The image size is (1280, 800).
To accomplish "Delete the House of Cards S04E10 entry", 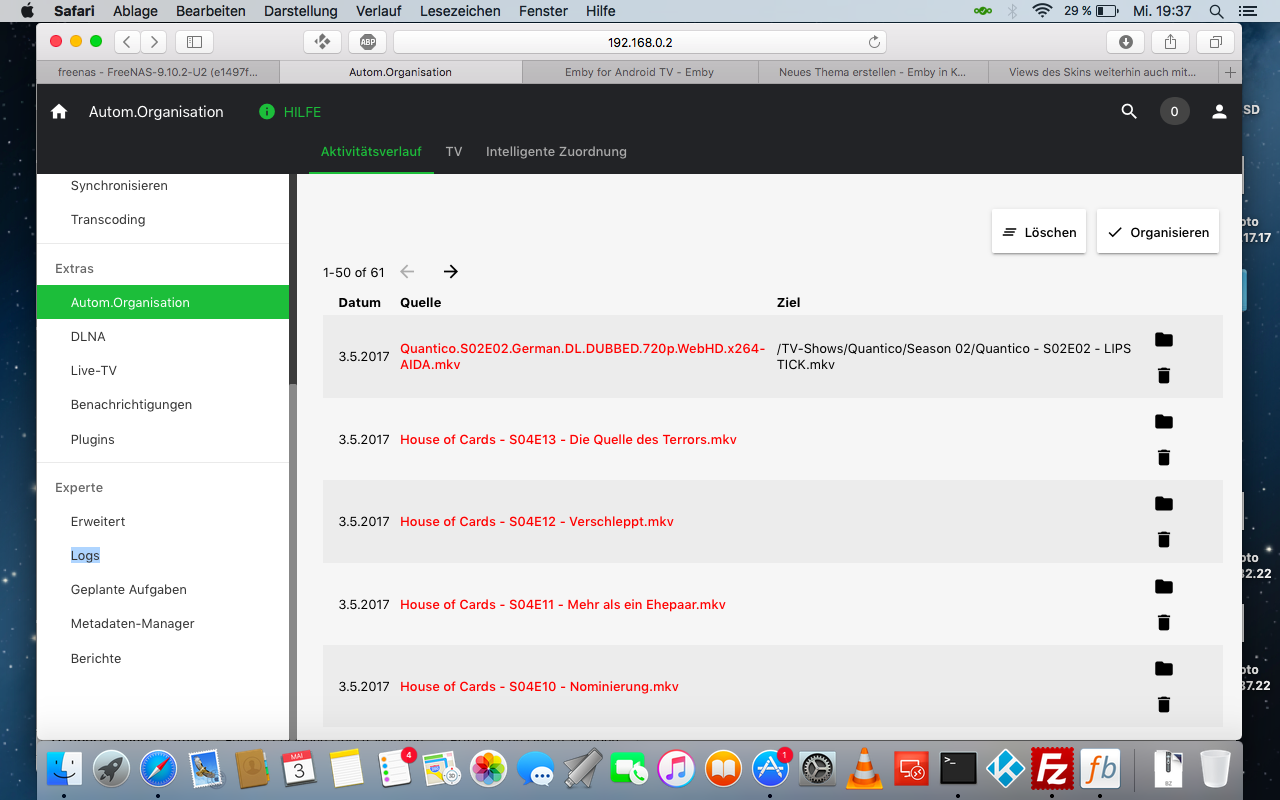I will coord(1163,705).
